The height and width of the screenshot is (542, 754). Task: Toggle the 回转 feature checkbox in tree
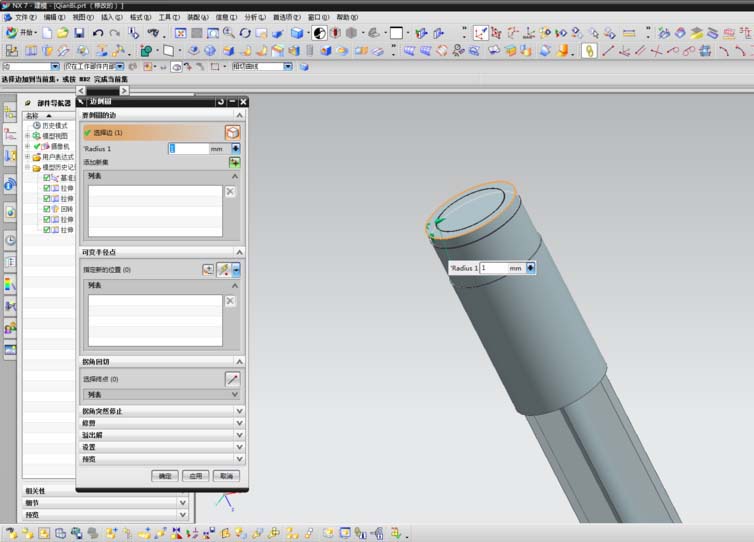coord(47,209)
